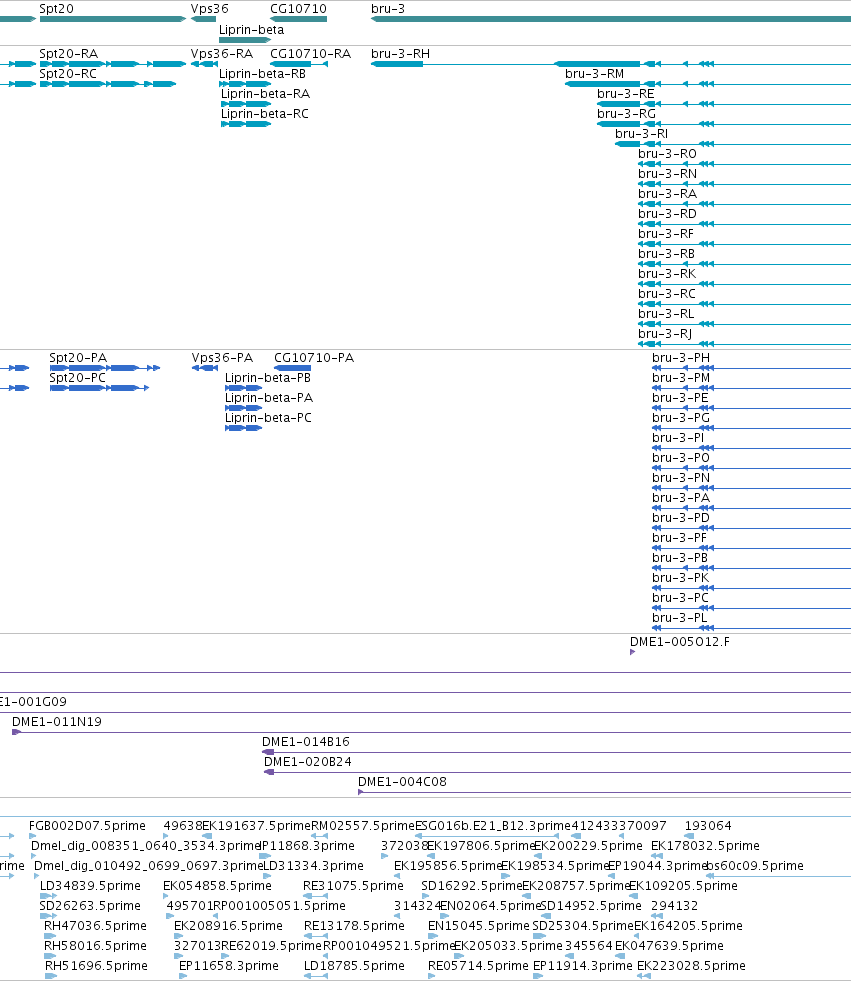Select the bru-3-PO protein label

pyautogui.click(x=681, y=458)
